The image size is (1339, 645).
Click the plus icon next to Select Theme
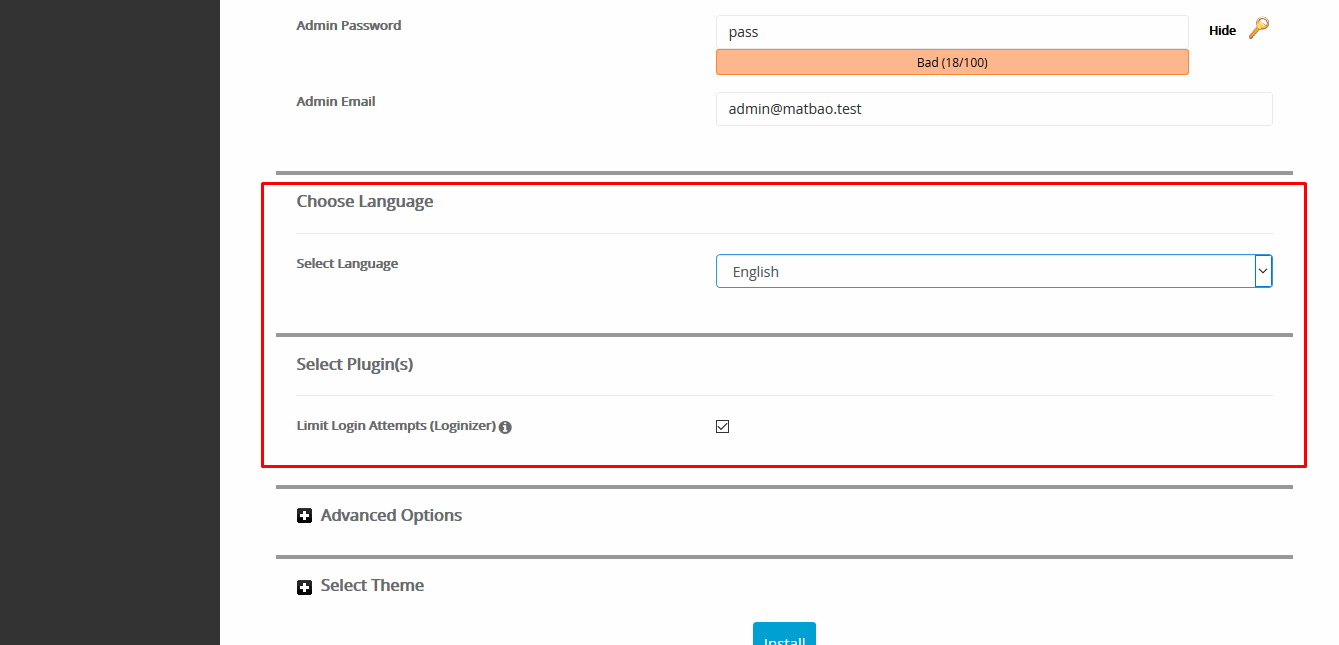[x=305, y=587]
